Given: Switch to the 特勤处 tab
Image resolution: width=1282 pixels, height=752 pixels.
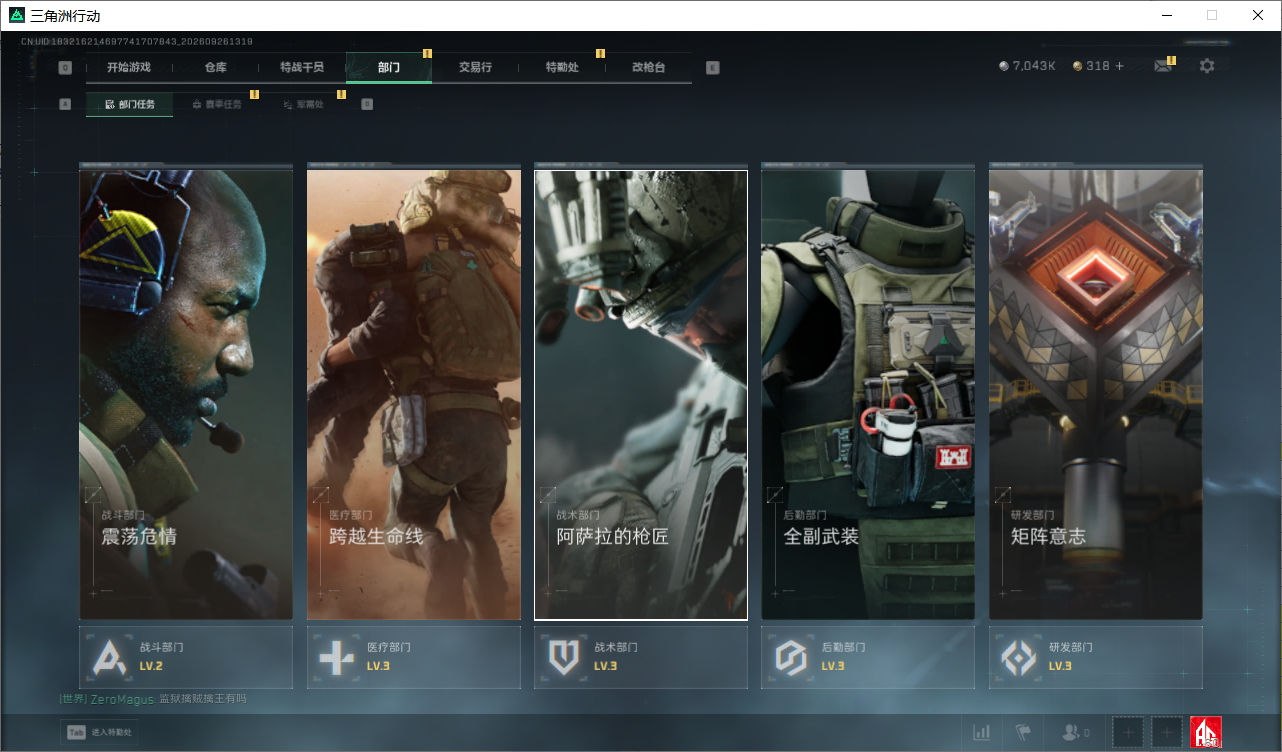Looking at the screenshot, I should [x=562, y=67].
